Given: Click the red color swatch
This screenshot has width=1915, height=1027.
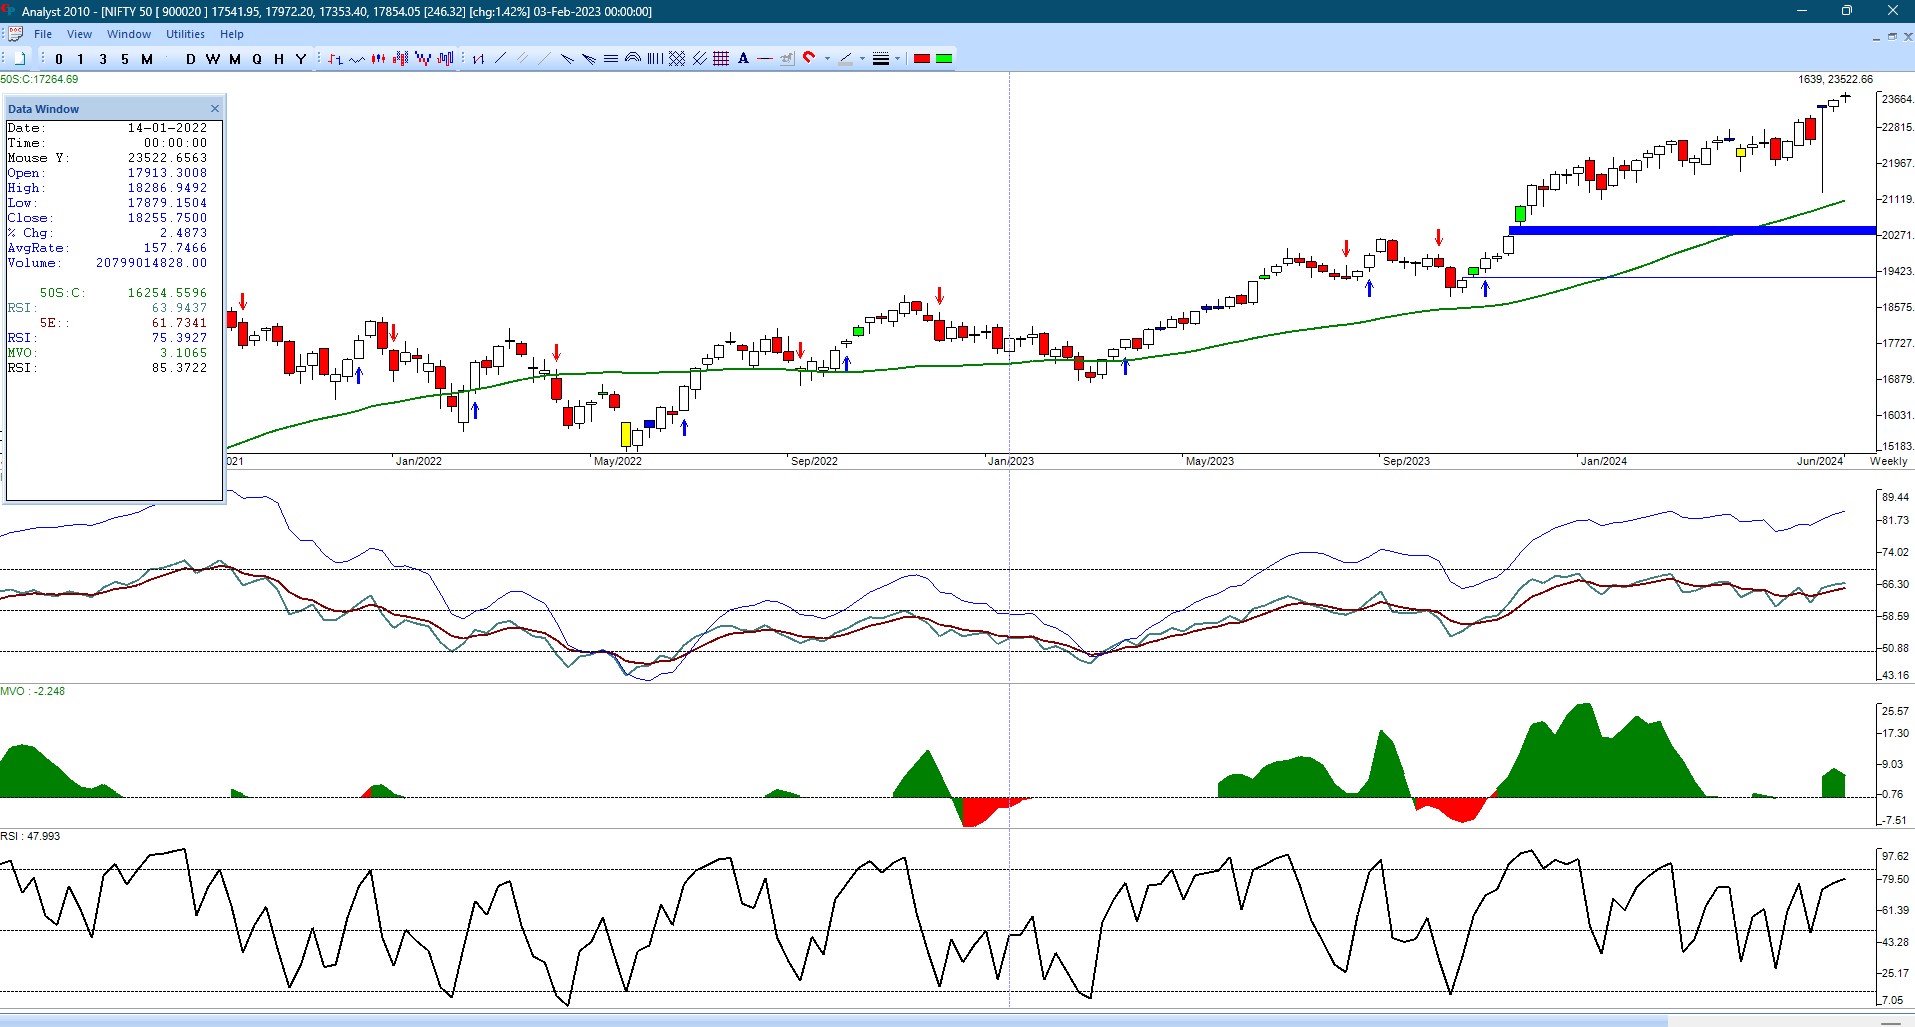Looking at the screenshot, I should click(922, 59).
